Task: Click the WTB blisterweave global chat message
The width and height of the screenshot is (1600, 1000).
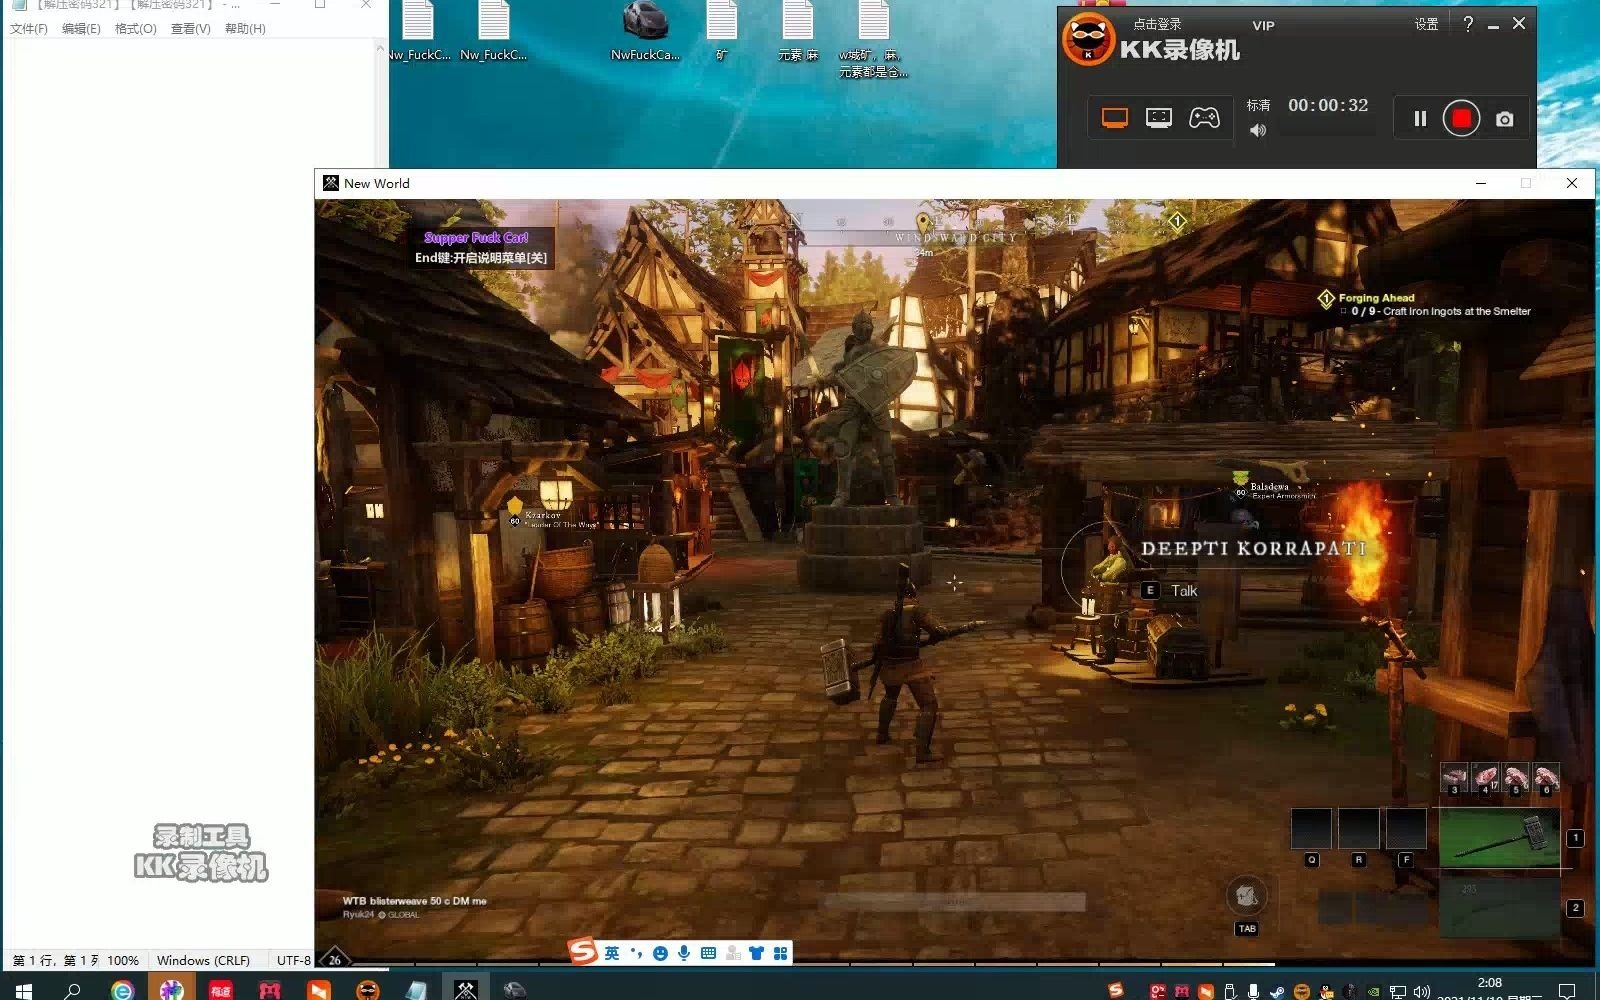Action: click(x=414, y=901)
